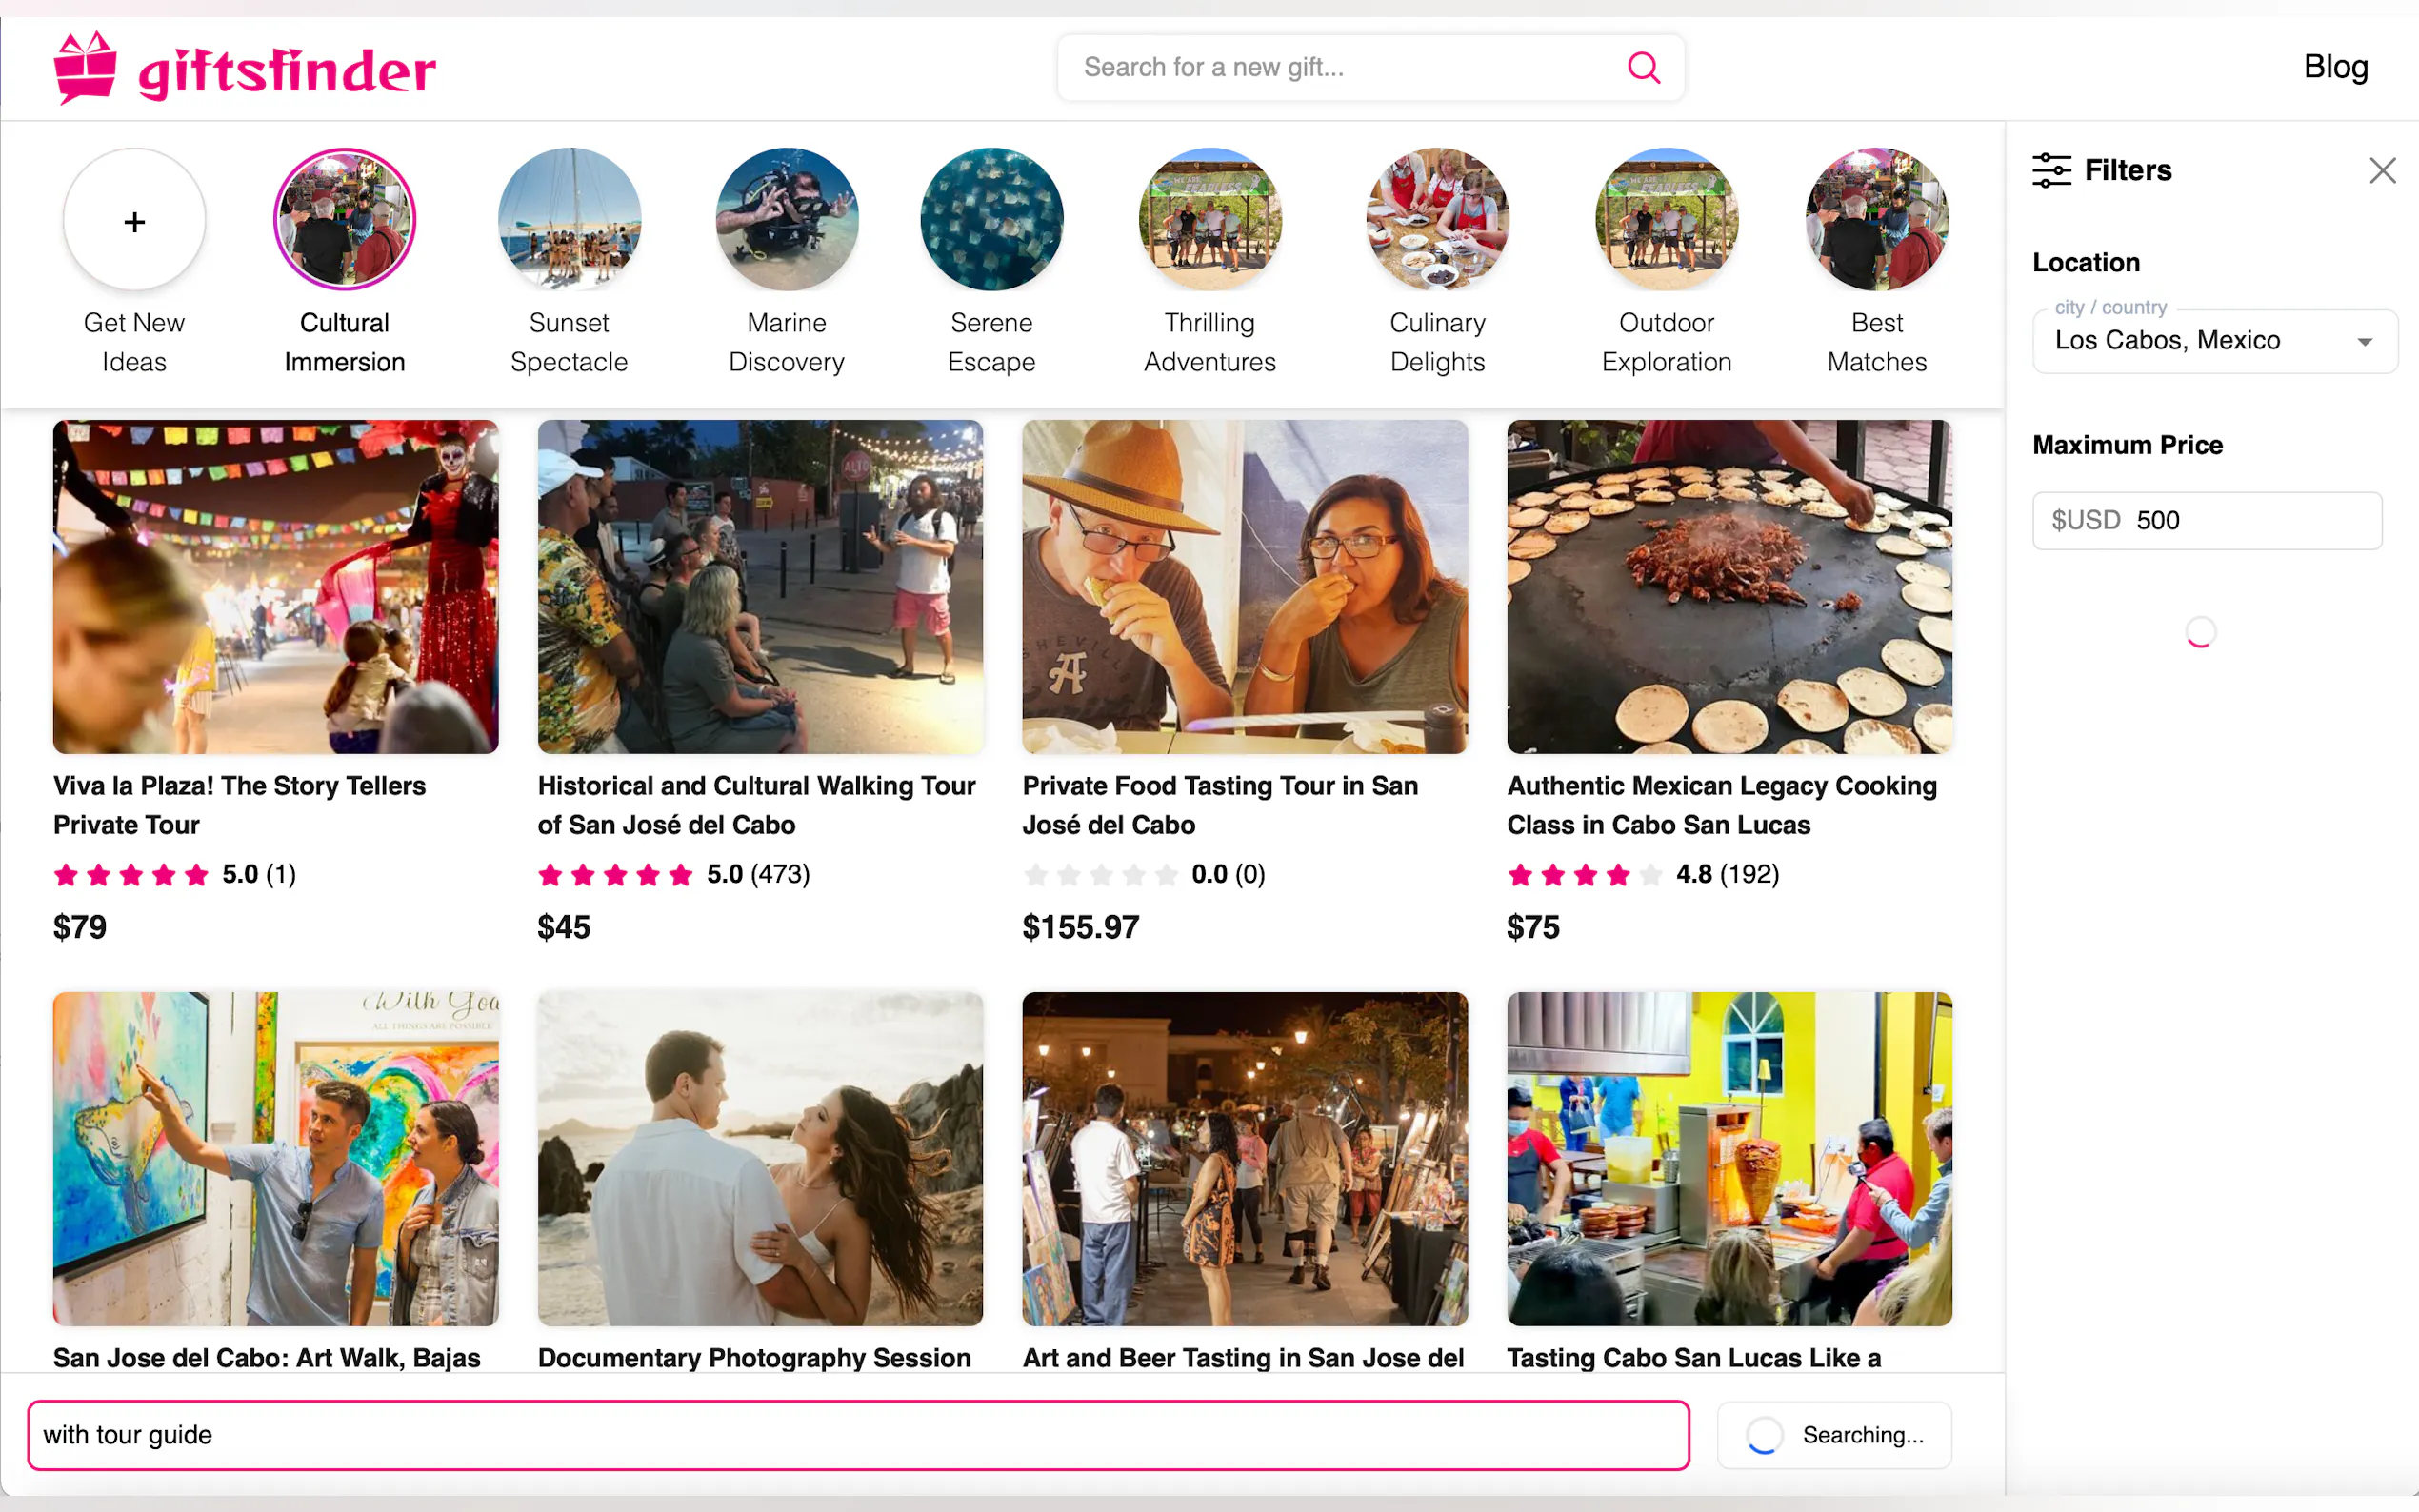Switch to Best Matches category
Image resolution: width=2419 pixels, height=1512 pixels.
click(1876, 221)
